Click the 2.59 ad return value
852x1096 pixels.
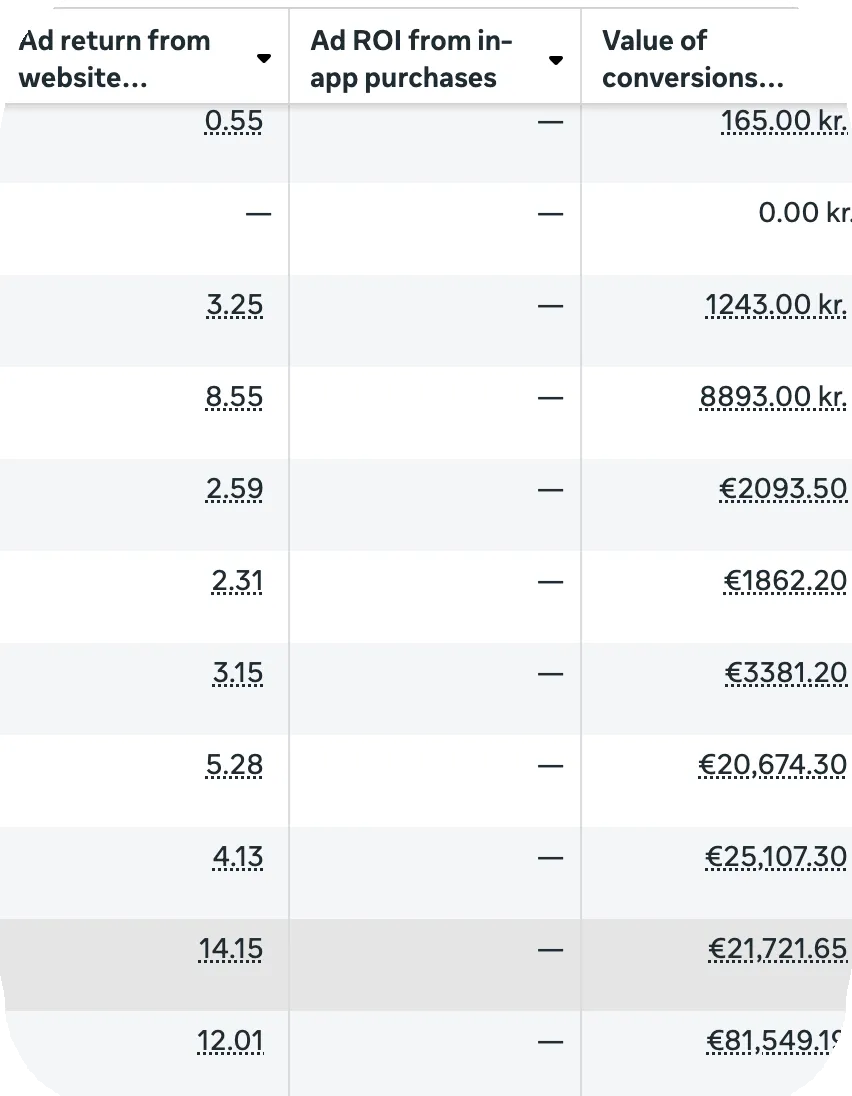(x=234, y=489)
